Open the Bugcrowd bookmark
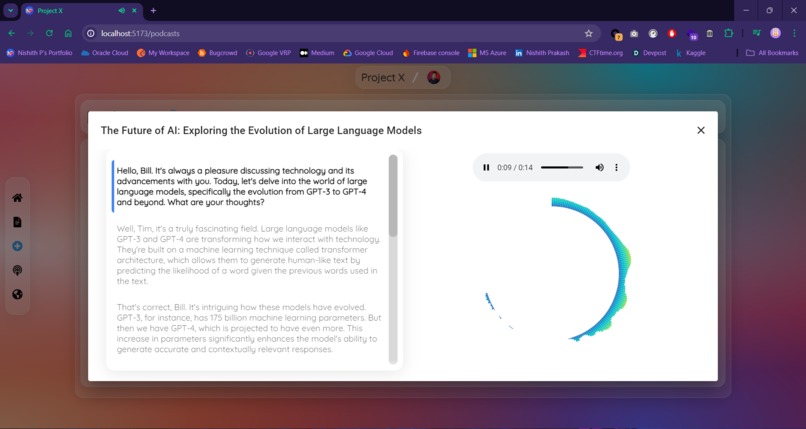Image resolution: width=806 pixels, height=429 pixels. tap(218, 53)
